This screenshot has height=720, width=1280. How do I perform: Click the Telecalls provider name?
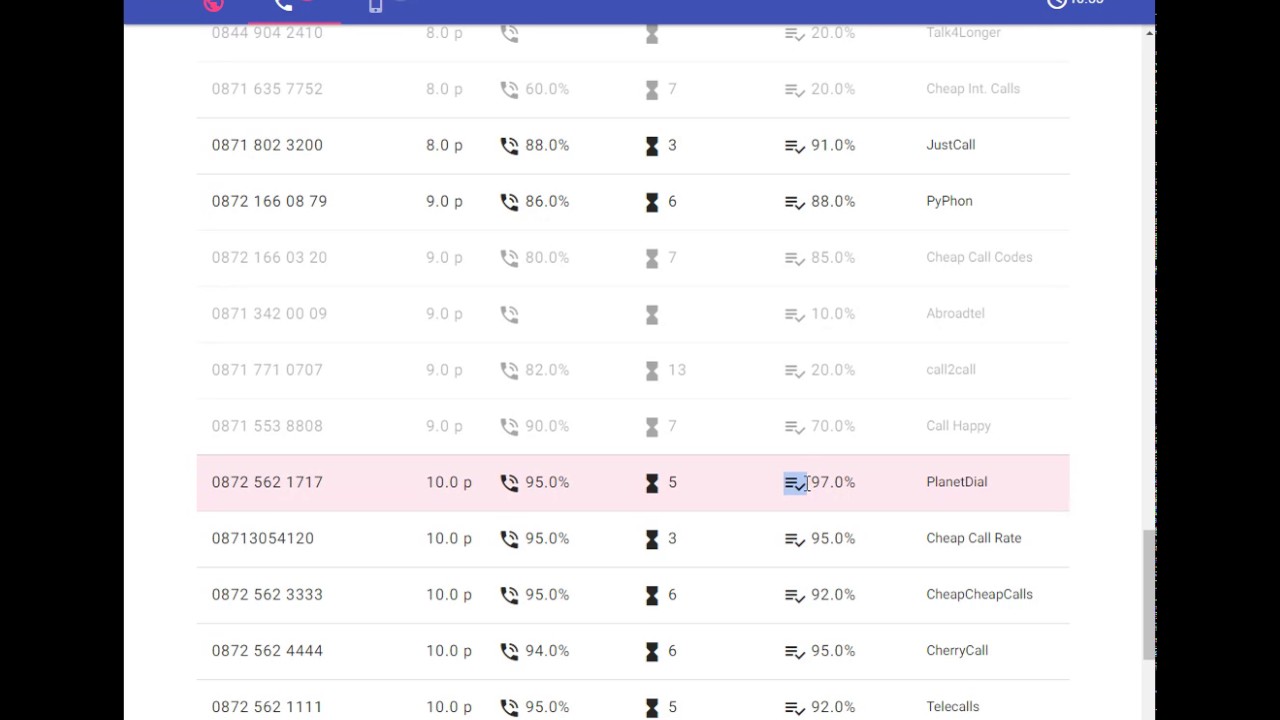pos(952,707)
